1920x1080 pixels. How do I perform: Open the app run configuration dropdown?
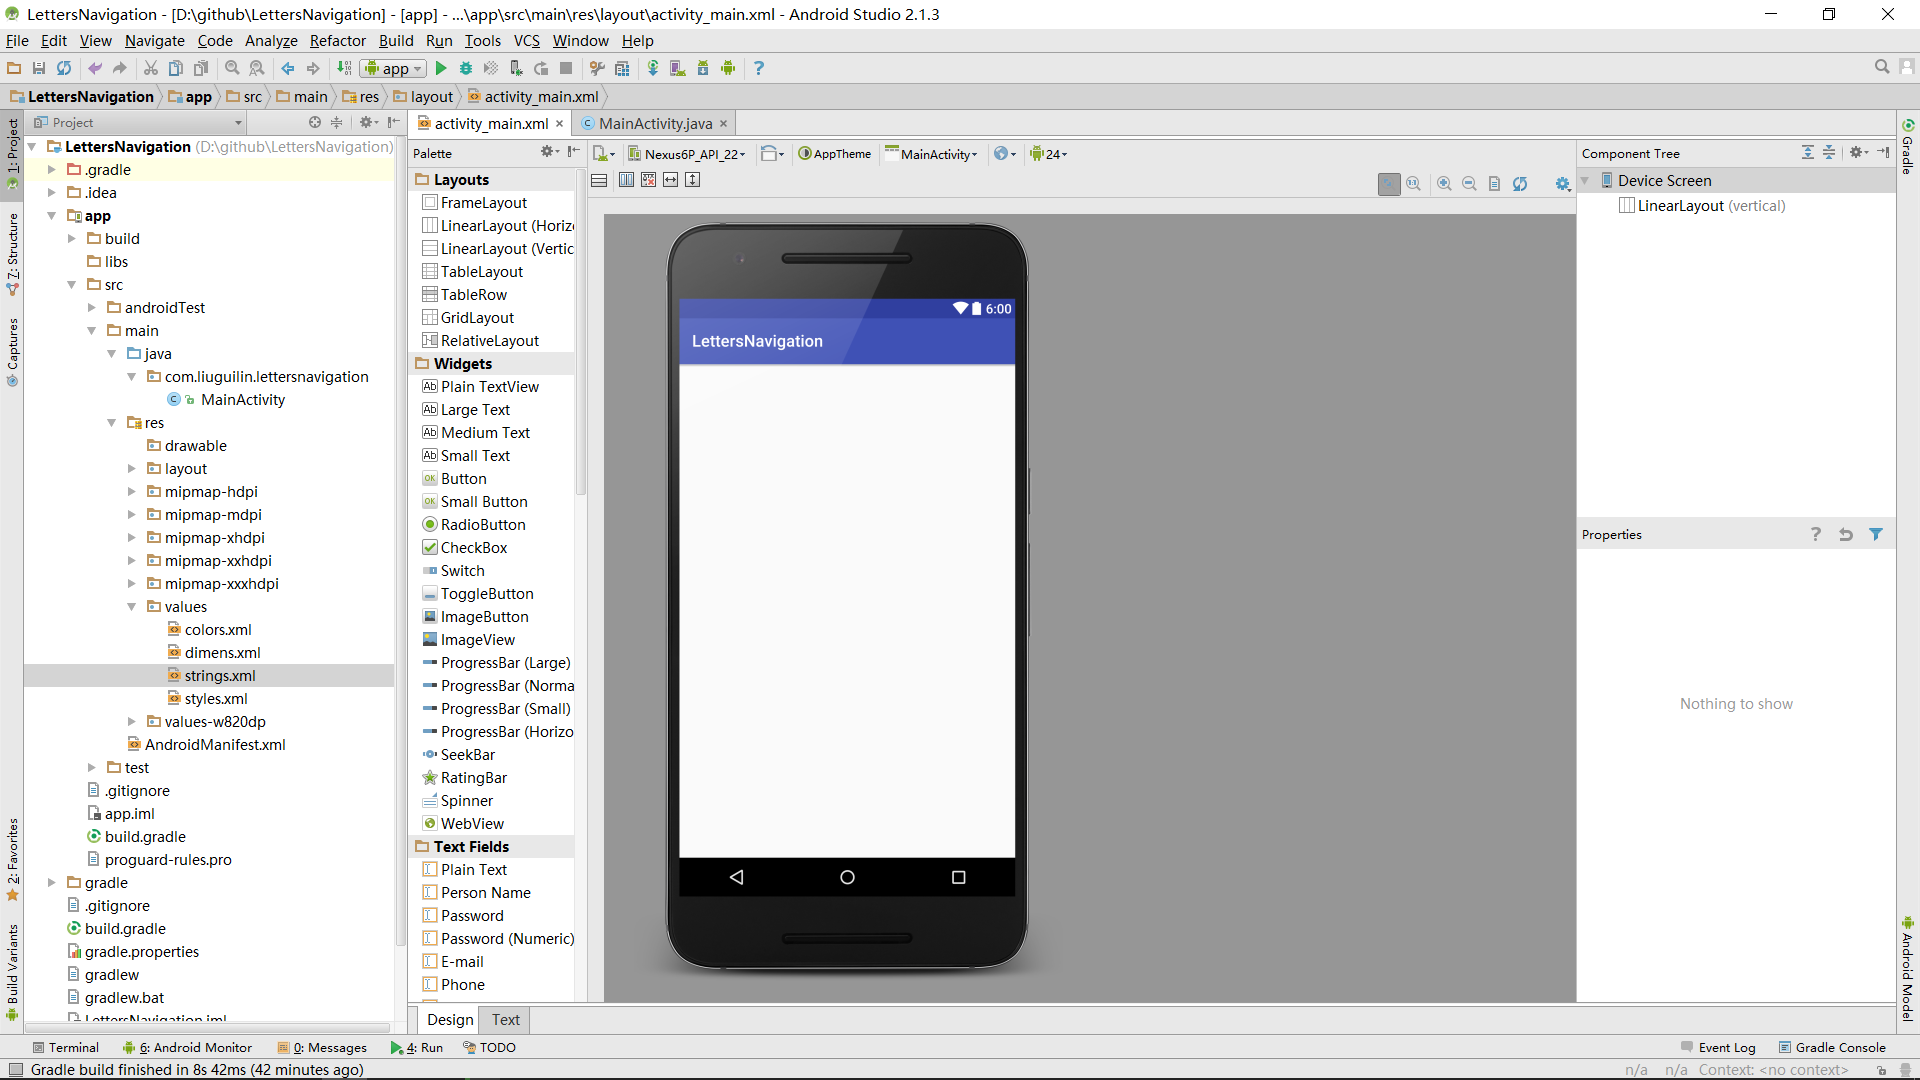(x=393, y=68)
